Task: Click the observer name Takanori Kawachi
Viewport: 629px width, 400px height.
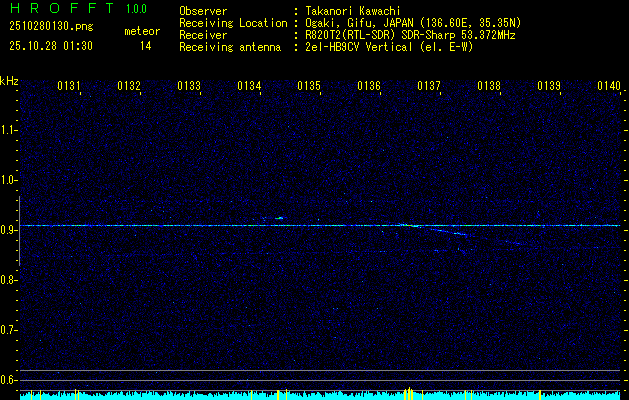Action: 353,11
